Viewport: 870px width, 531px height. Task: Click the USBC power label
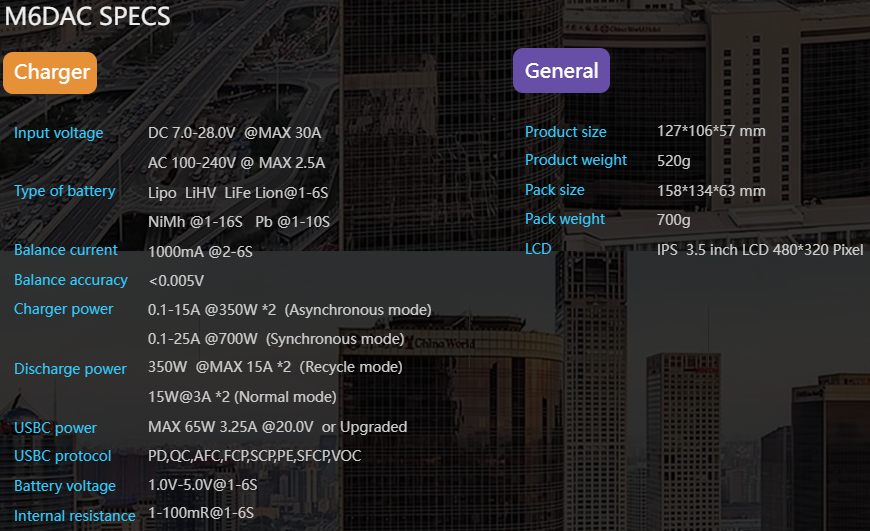tap(55, 428)
